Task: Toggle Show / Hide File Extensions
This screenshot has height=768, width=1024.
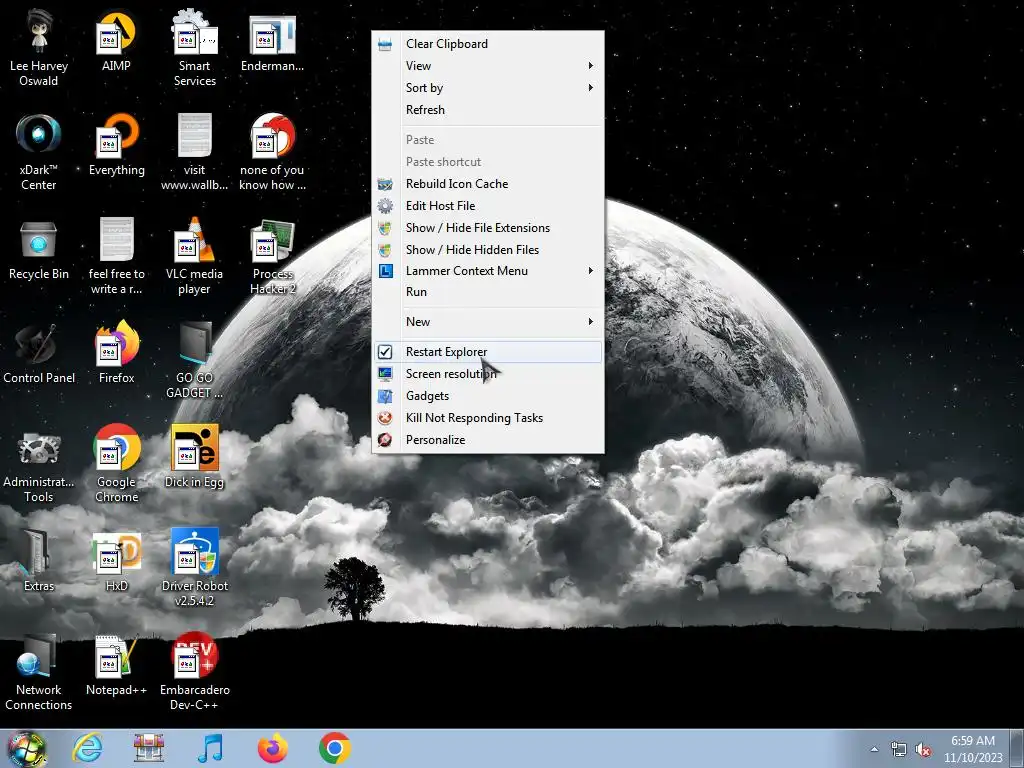Action: 488,228
